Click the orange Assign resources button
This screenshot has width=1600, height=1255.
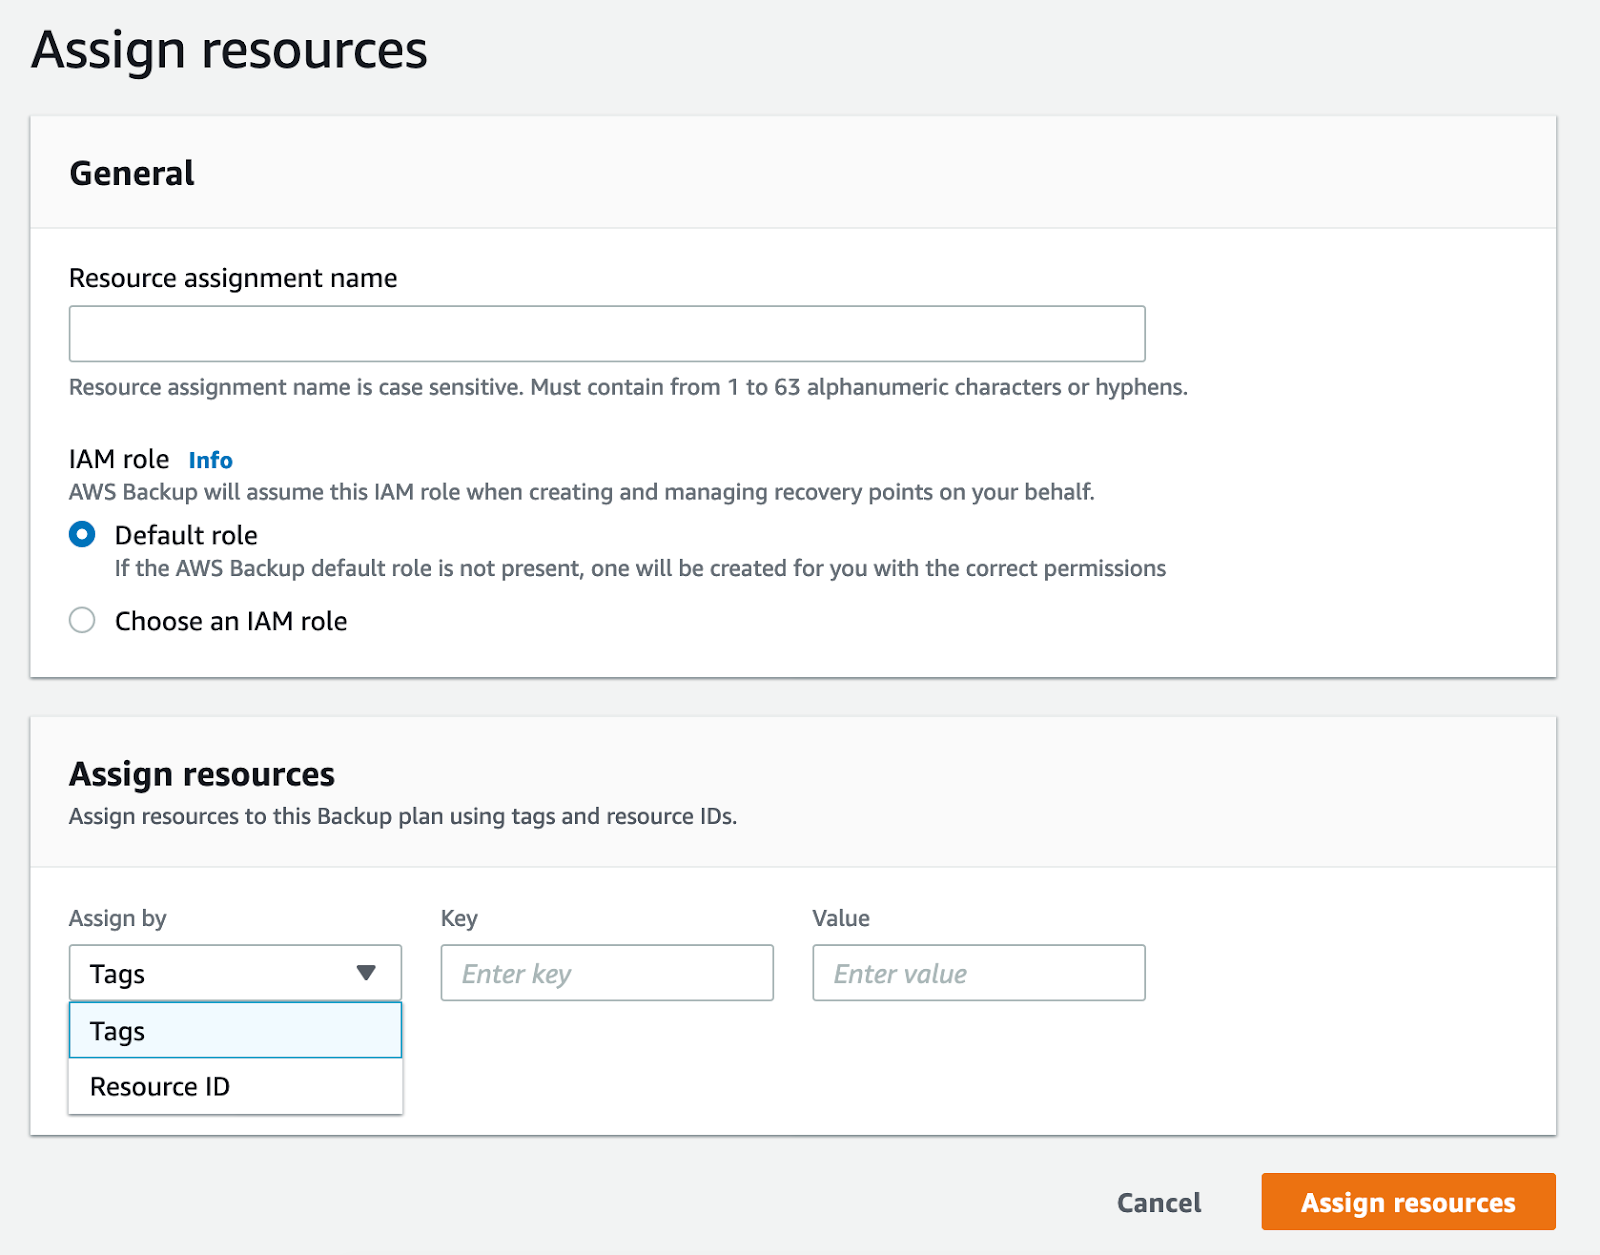(x=1408, y=1202)
